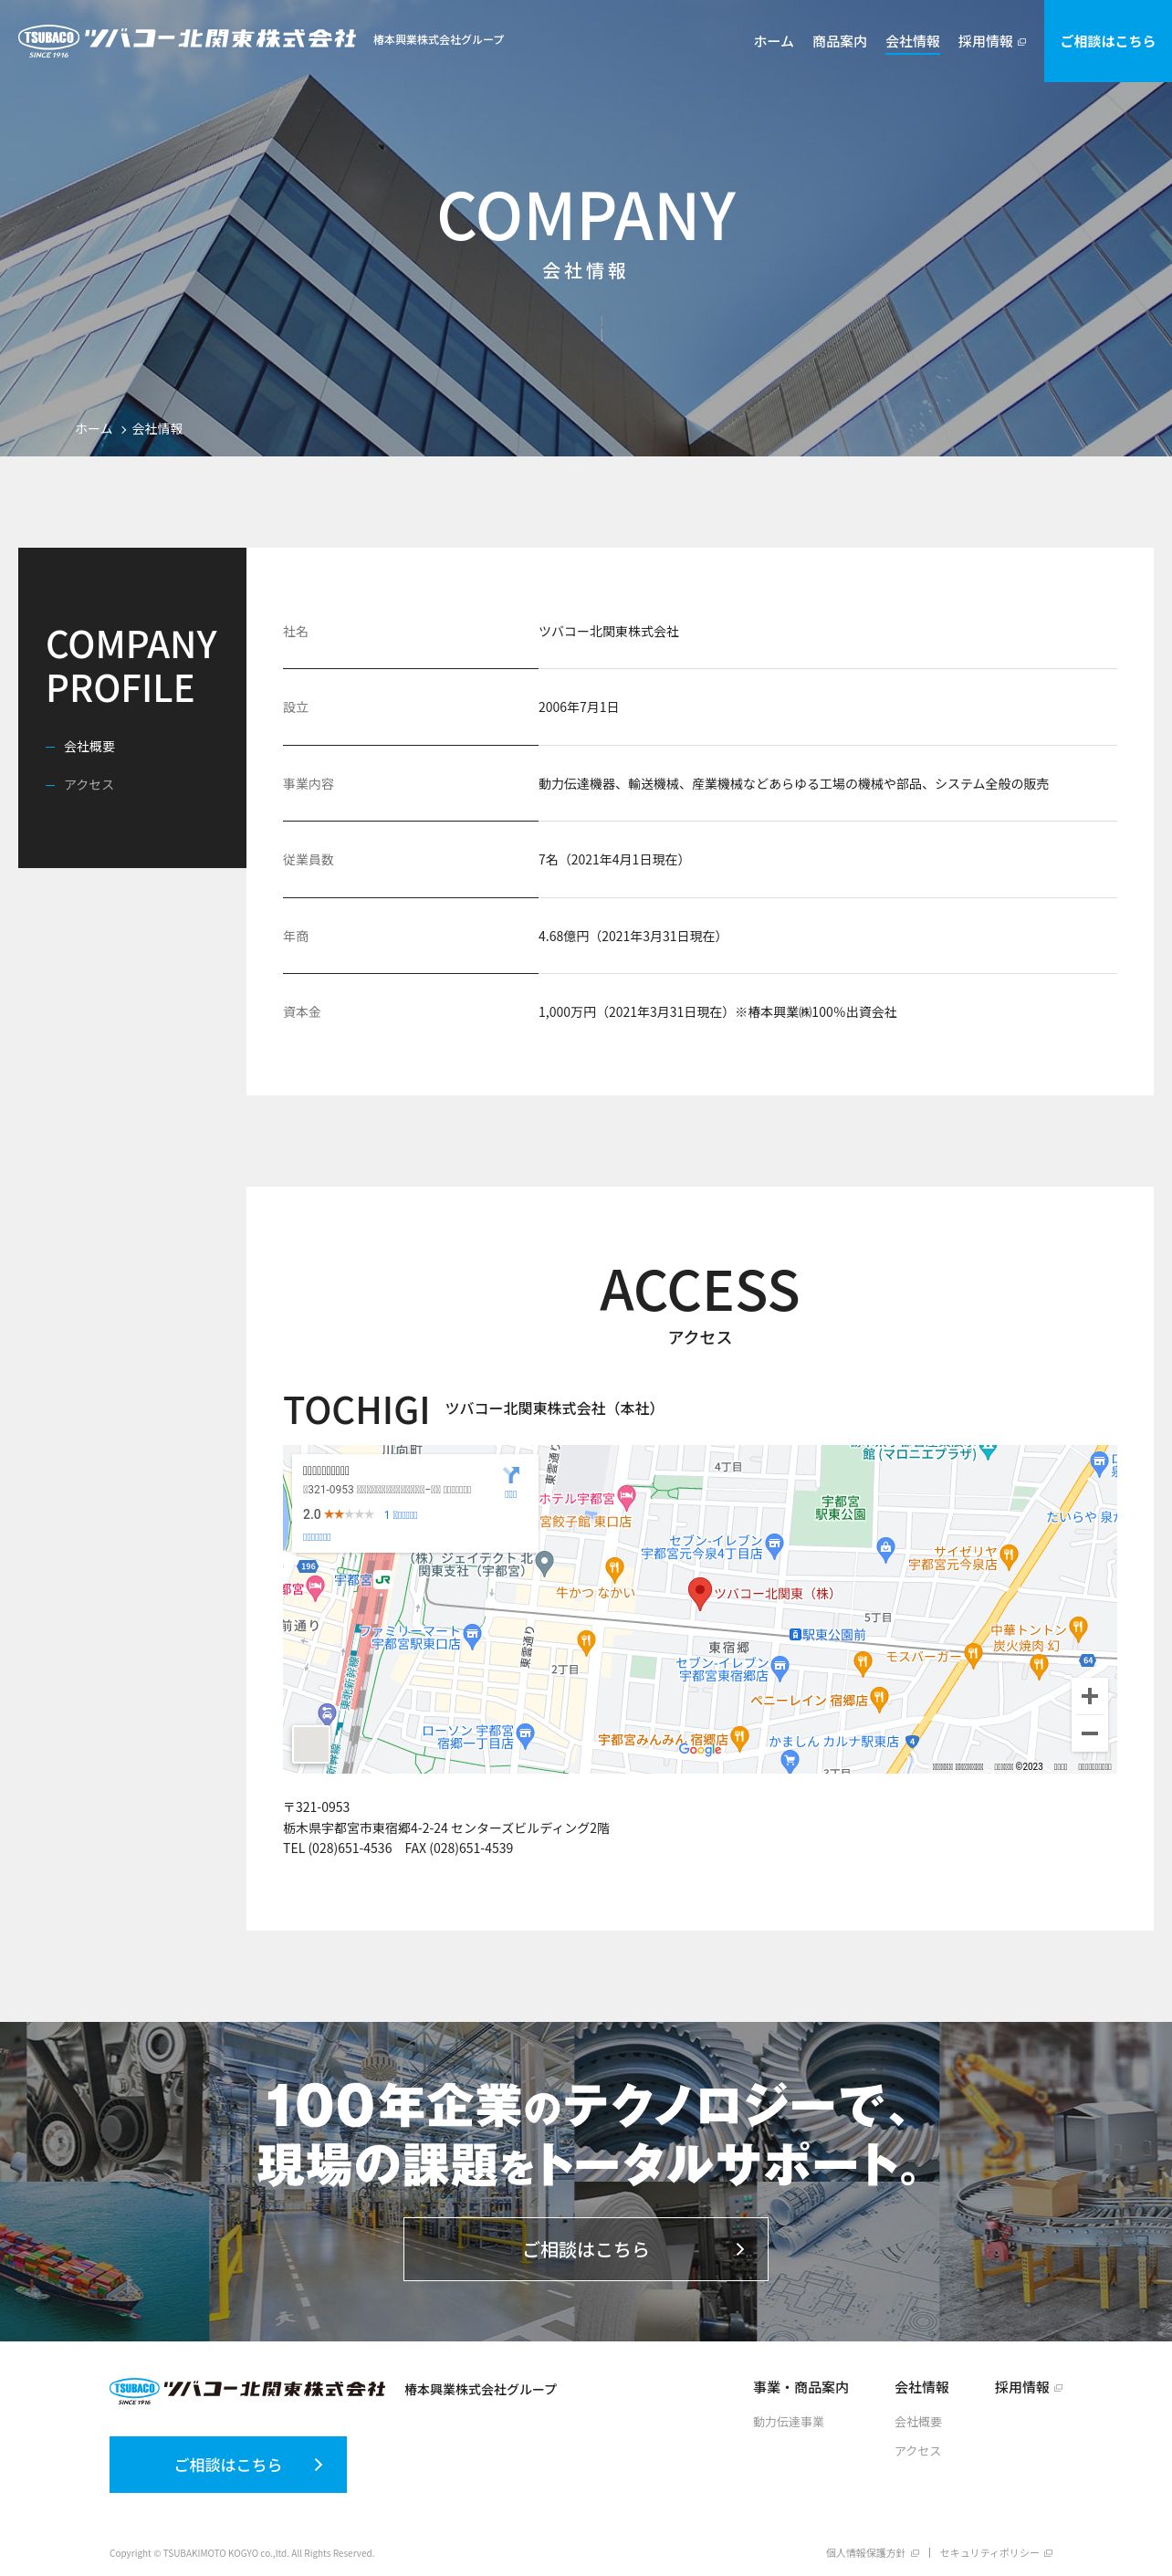1172x2576 pixels.
Task: Go to ホーム via the breadcrumb
Action: coord(94,429)
